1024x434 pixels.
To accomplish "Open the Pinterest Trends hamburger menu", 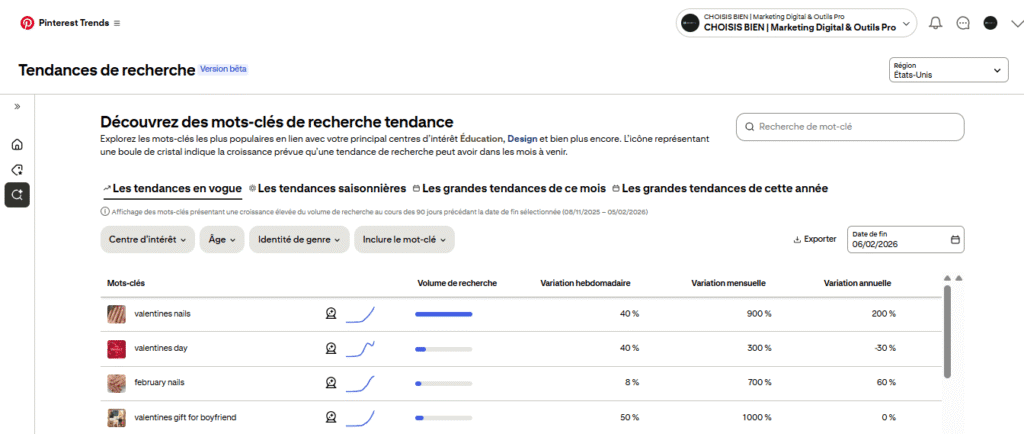I will click(117, 23).
